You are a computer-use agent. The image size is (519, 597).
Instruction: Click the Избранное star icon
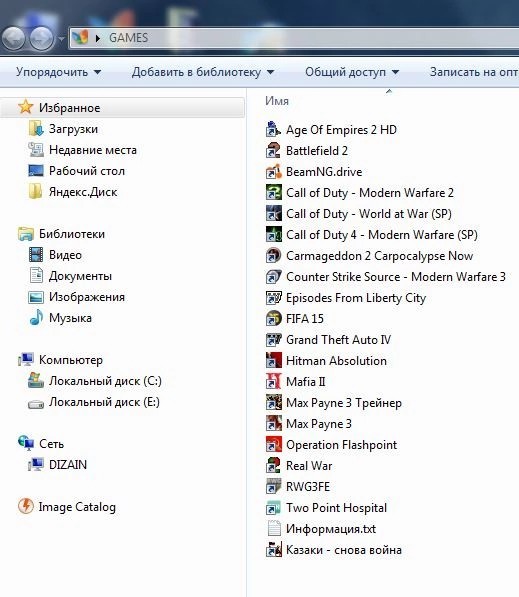pyautogui.click(x=26, y=107)
